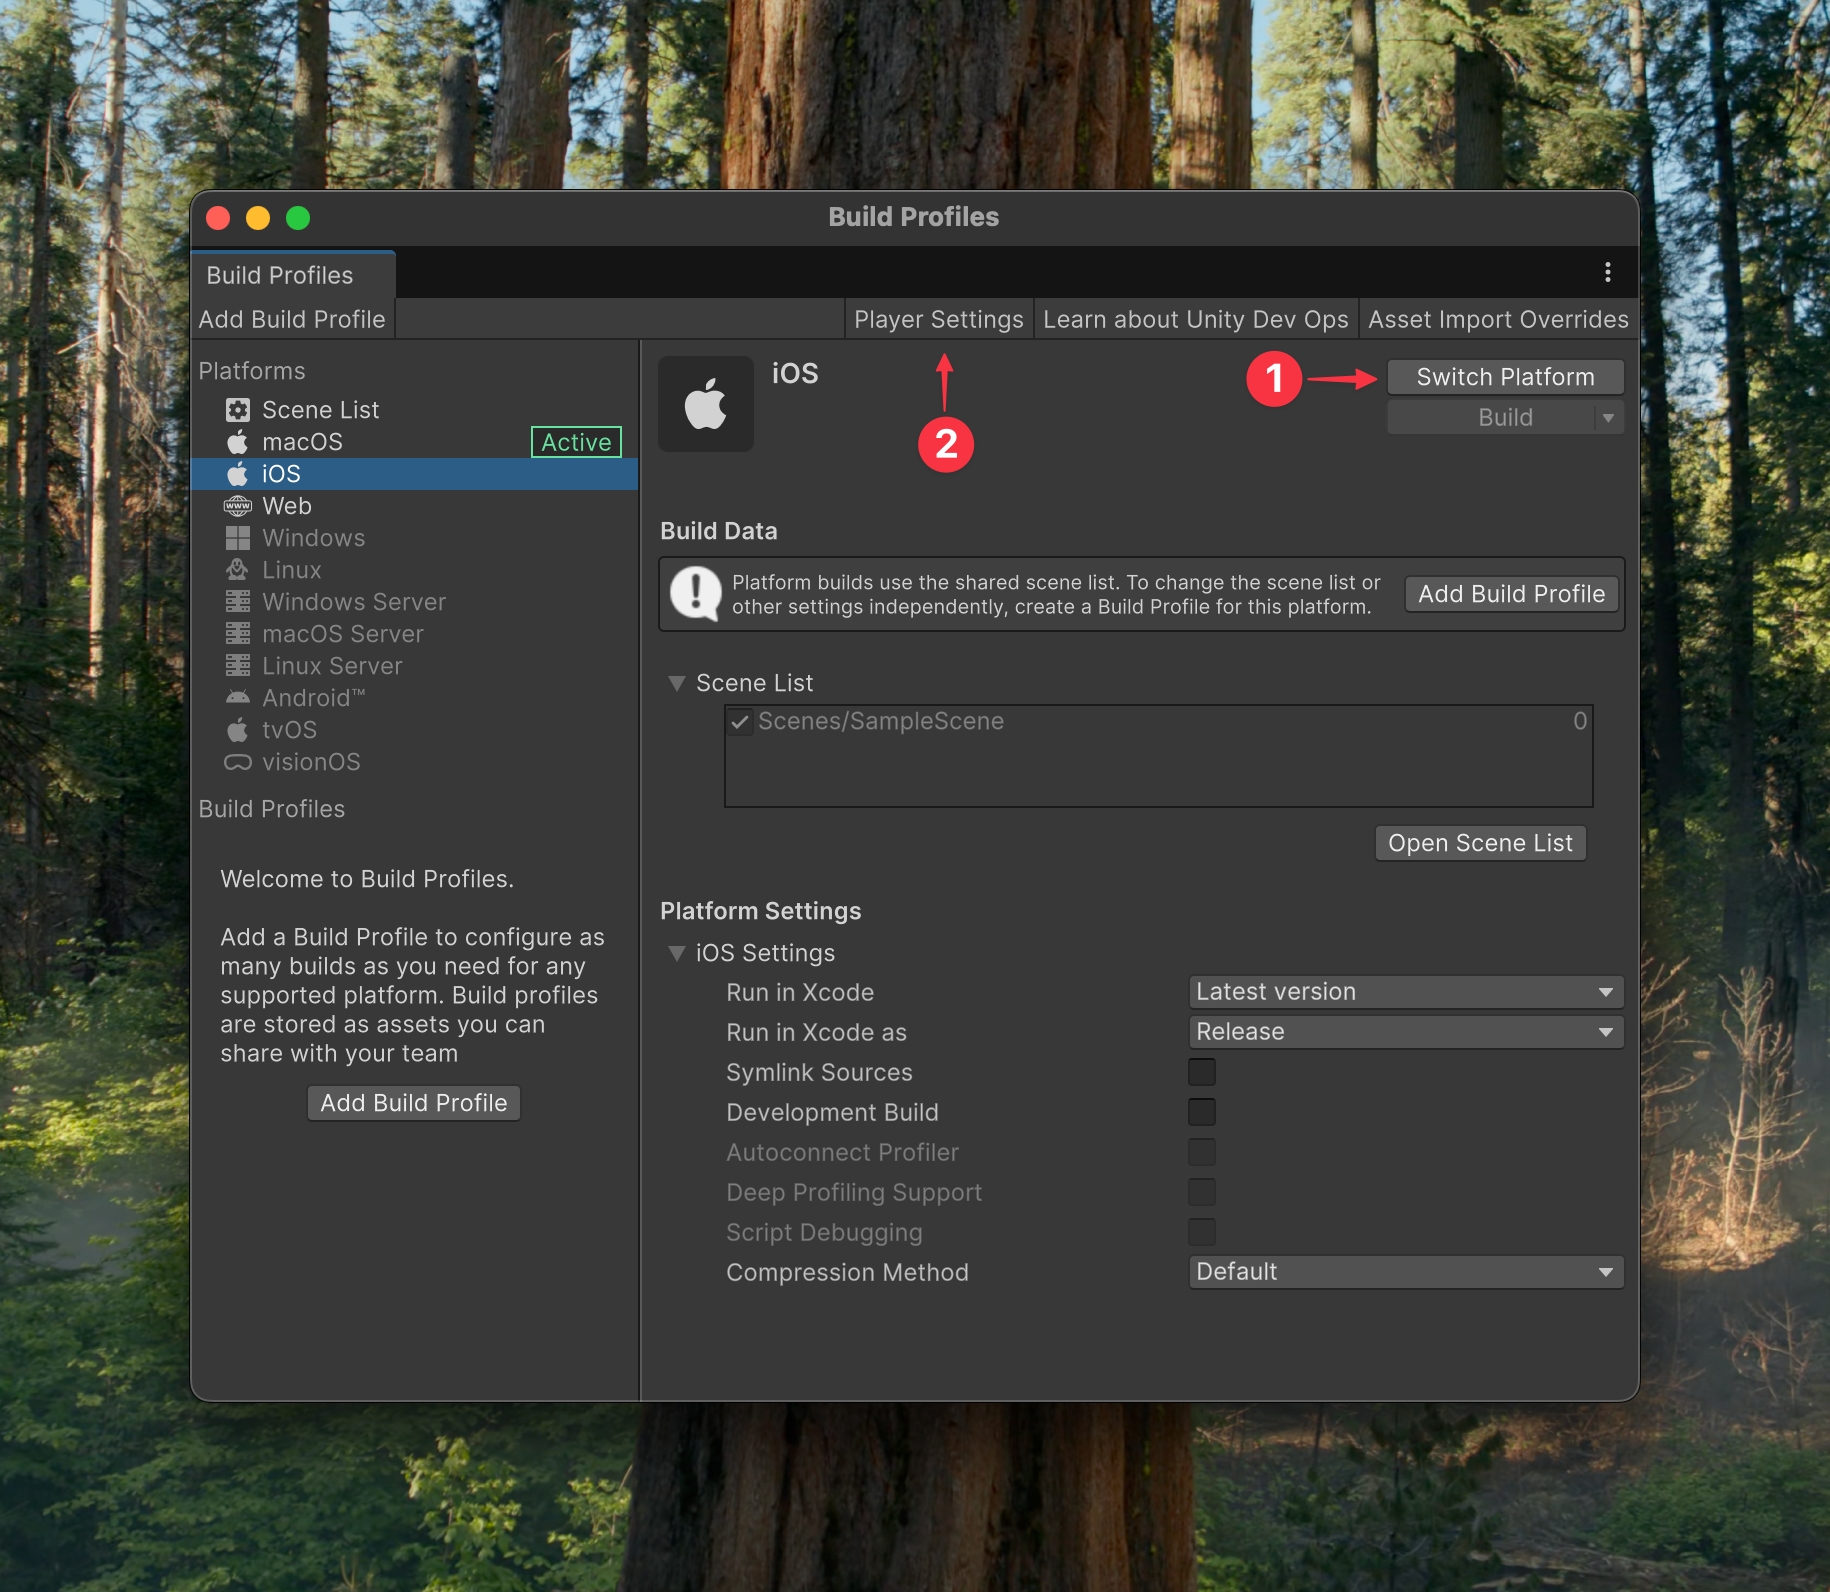Open Asset Import Overrides
The height and width of the screenshot is (1592, 1830).
[x=1499, y=319]
